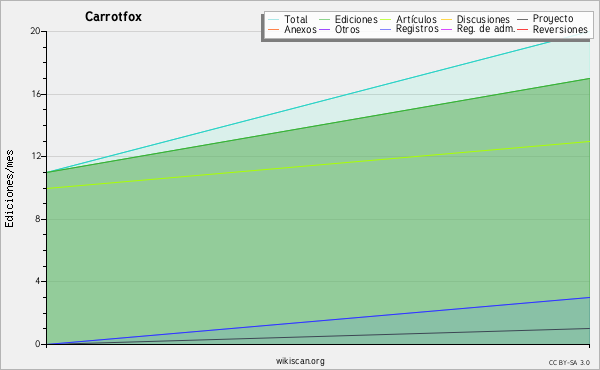
Task: Click the 0 y-axis tick label
Action: point(38,344)
